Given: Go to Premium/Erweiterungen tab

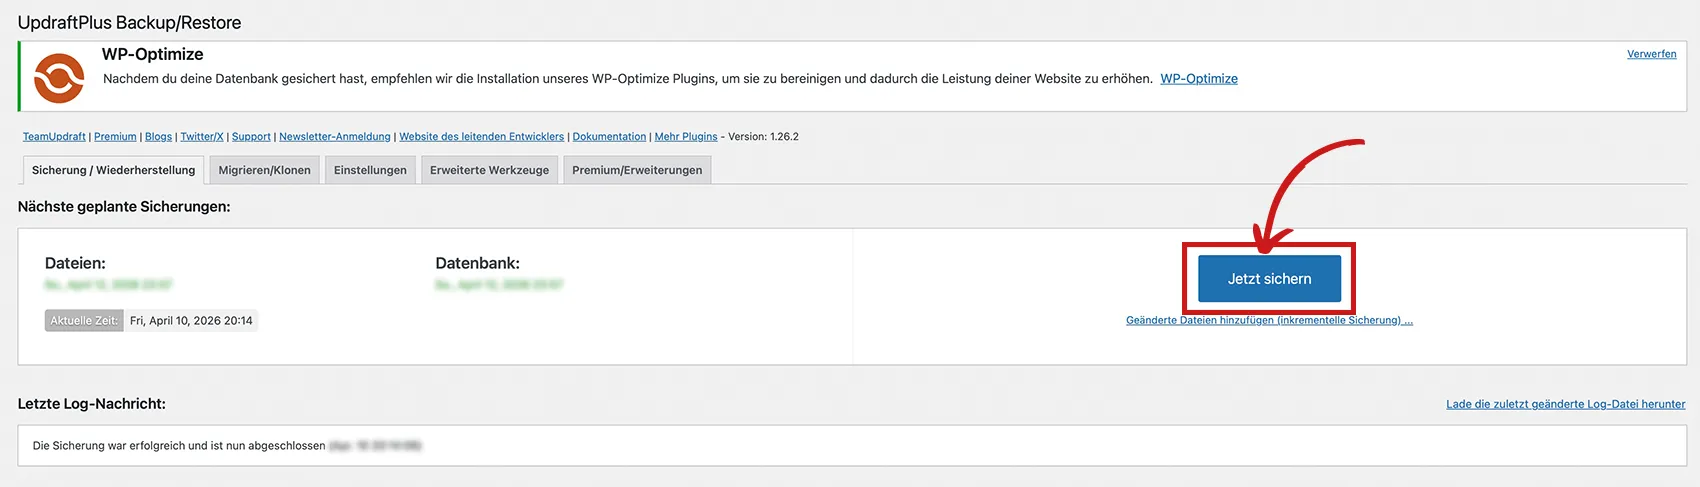Looking at the screenshot, I should (x=637, y=170).
